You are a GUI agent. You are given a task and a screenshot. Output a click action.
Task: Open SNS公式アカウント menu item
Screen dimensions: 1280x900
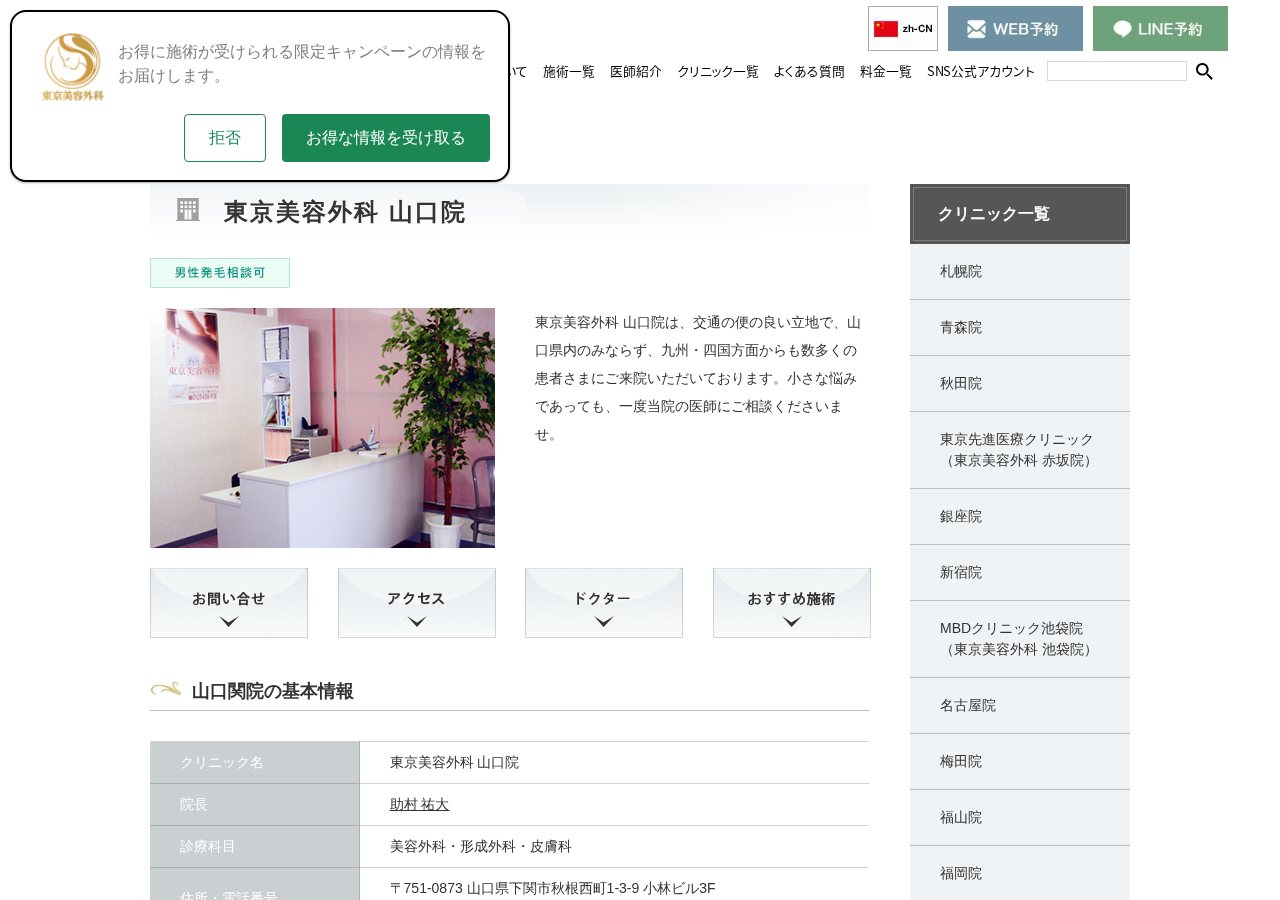click(x=981, y=71)
